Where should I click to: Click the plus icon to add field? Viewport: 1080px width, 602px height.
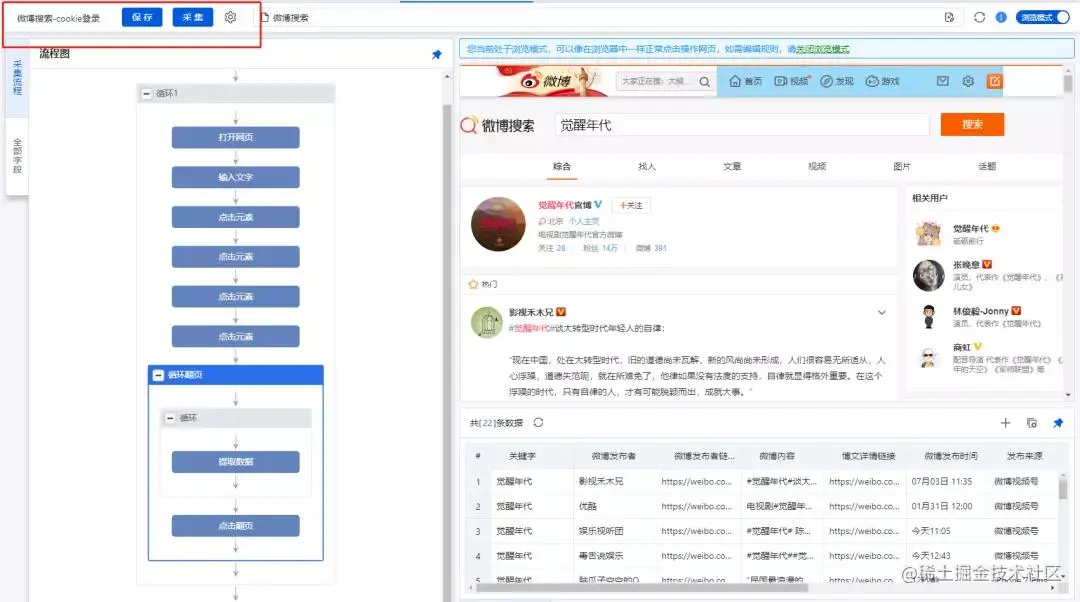click(1005, 423)
